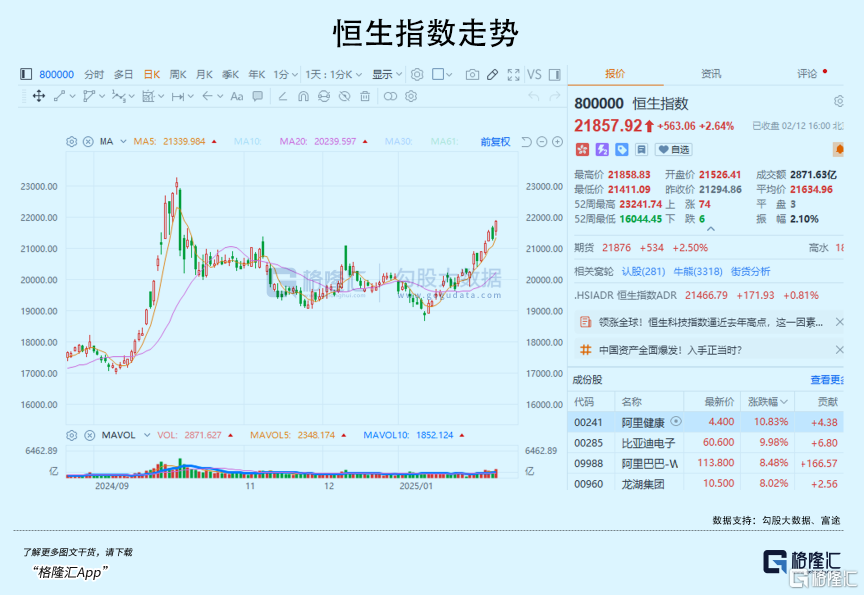Toggle drawings visibility (crossed-eye icon)
Screen dimensions: 864x595
344,96
